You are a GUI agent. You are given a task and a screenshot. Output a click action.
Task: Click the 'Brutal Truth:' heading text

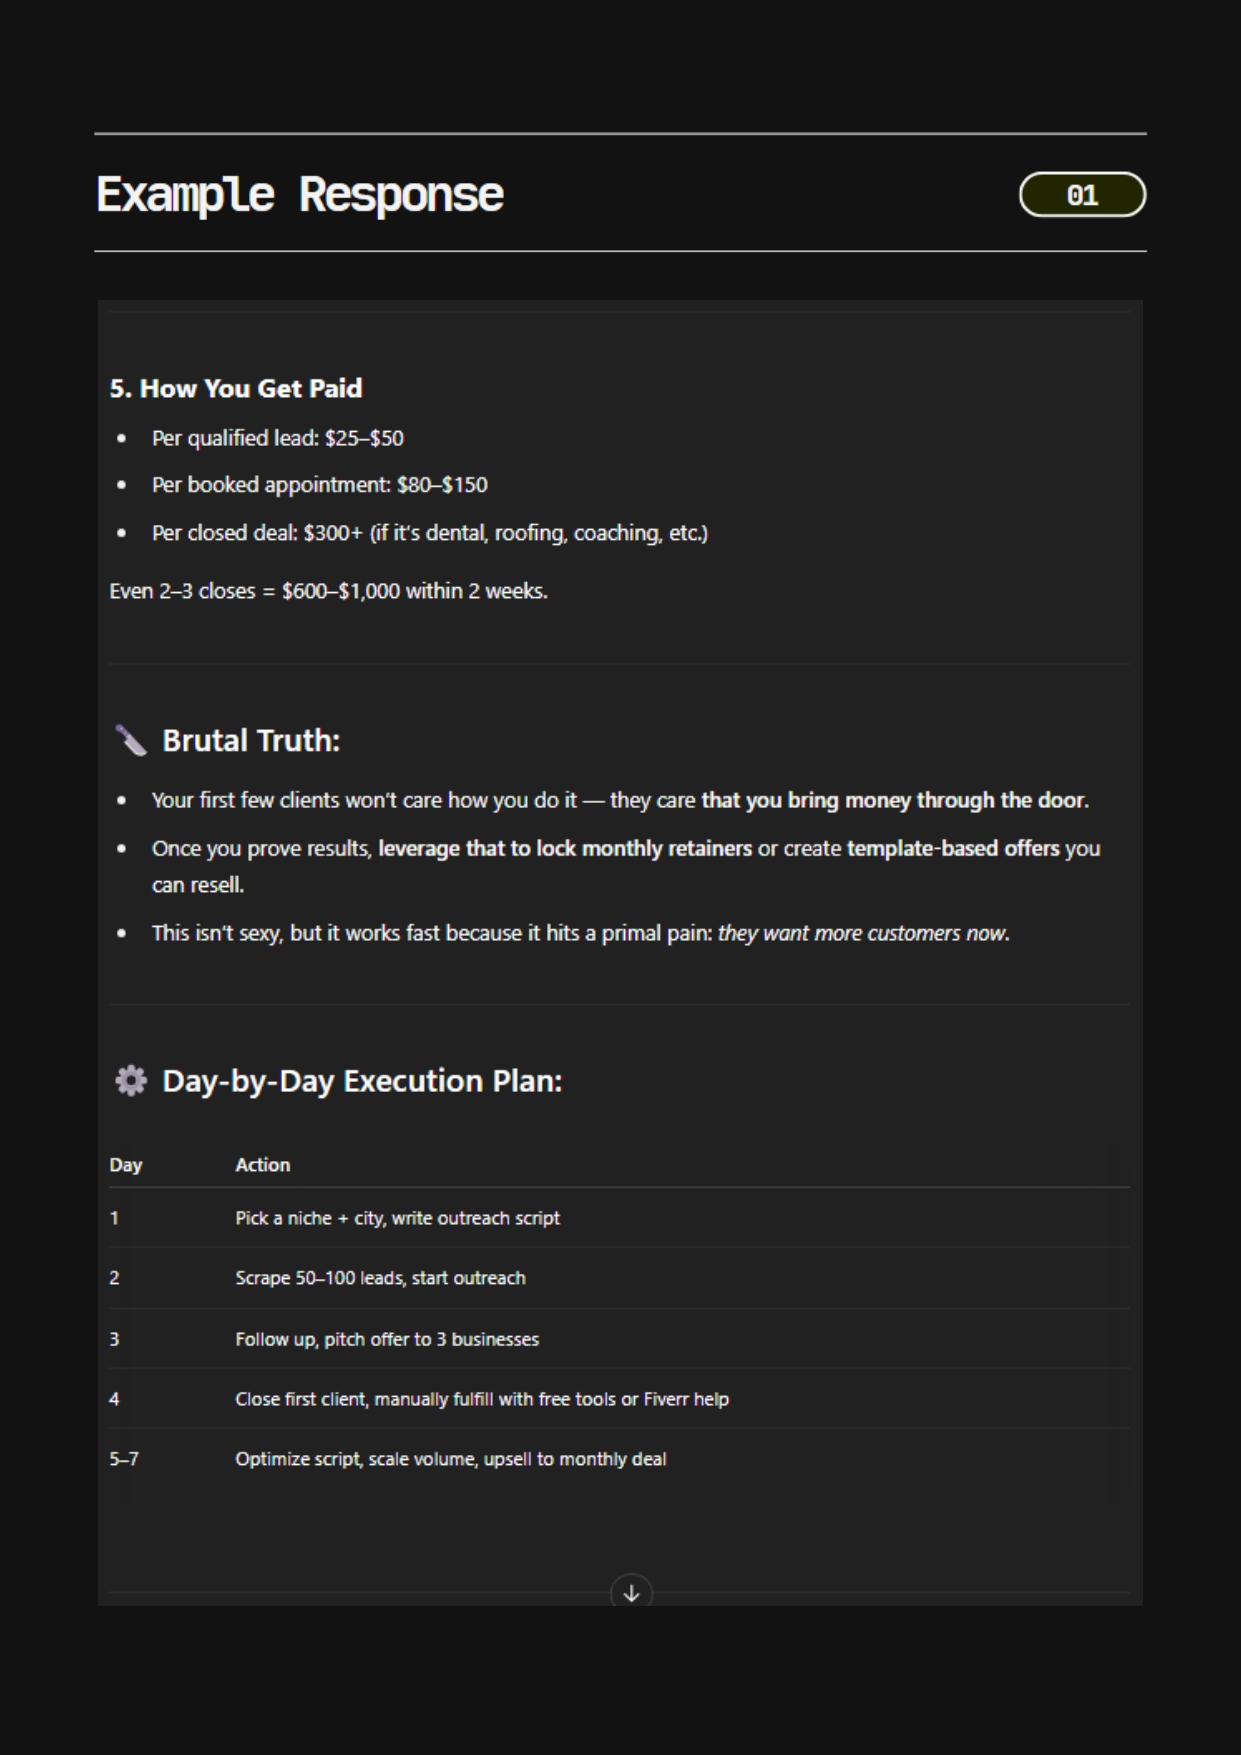click(x=251, y=741)
